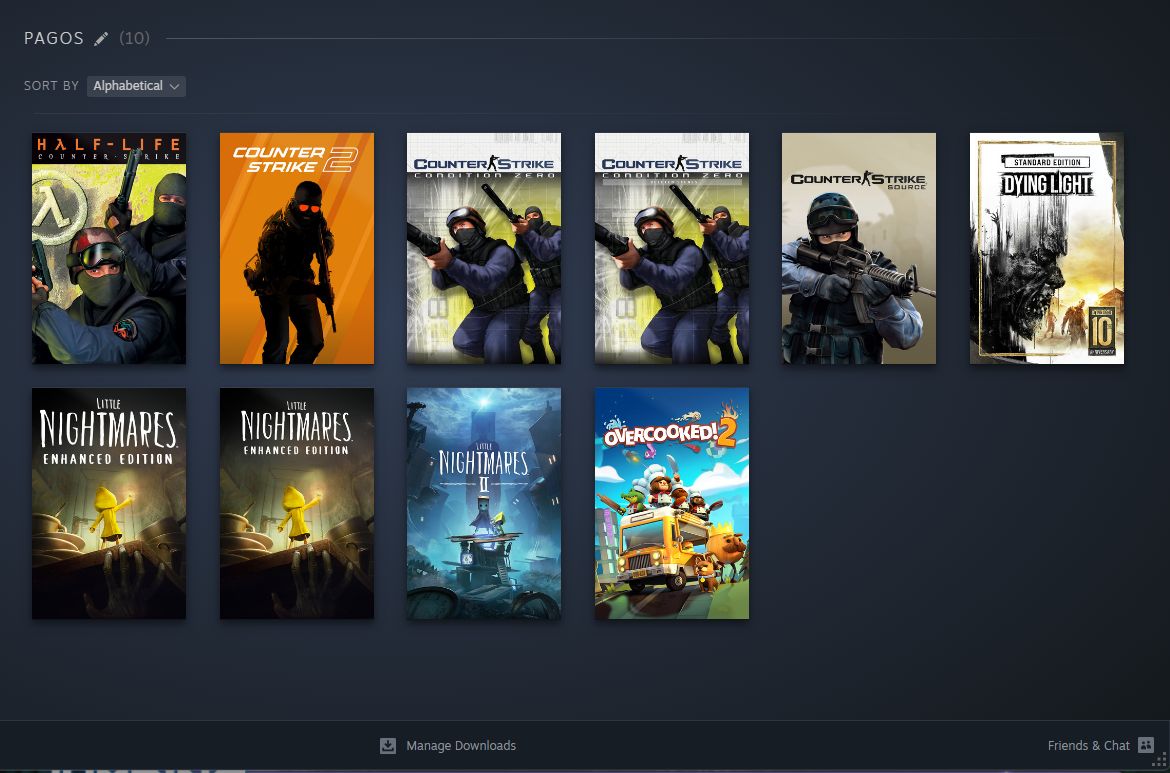Open the Manage Downloads icon
The height and width of the screenshot is (773, 1170).
tap(388, 745)
